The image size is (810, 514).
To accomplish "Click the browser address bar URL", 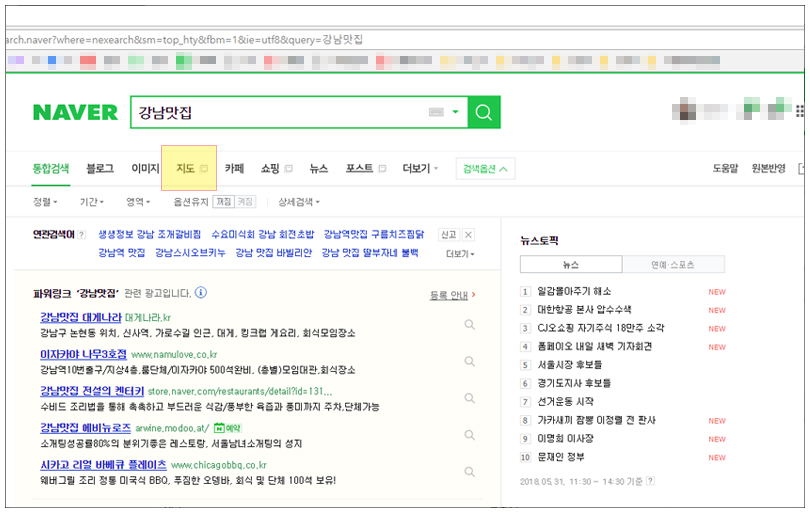I will (184, 40).
